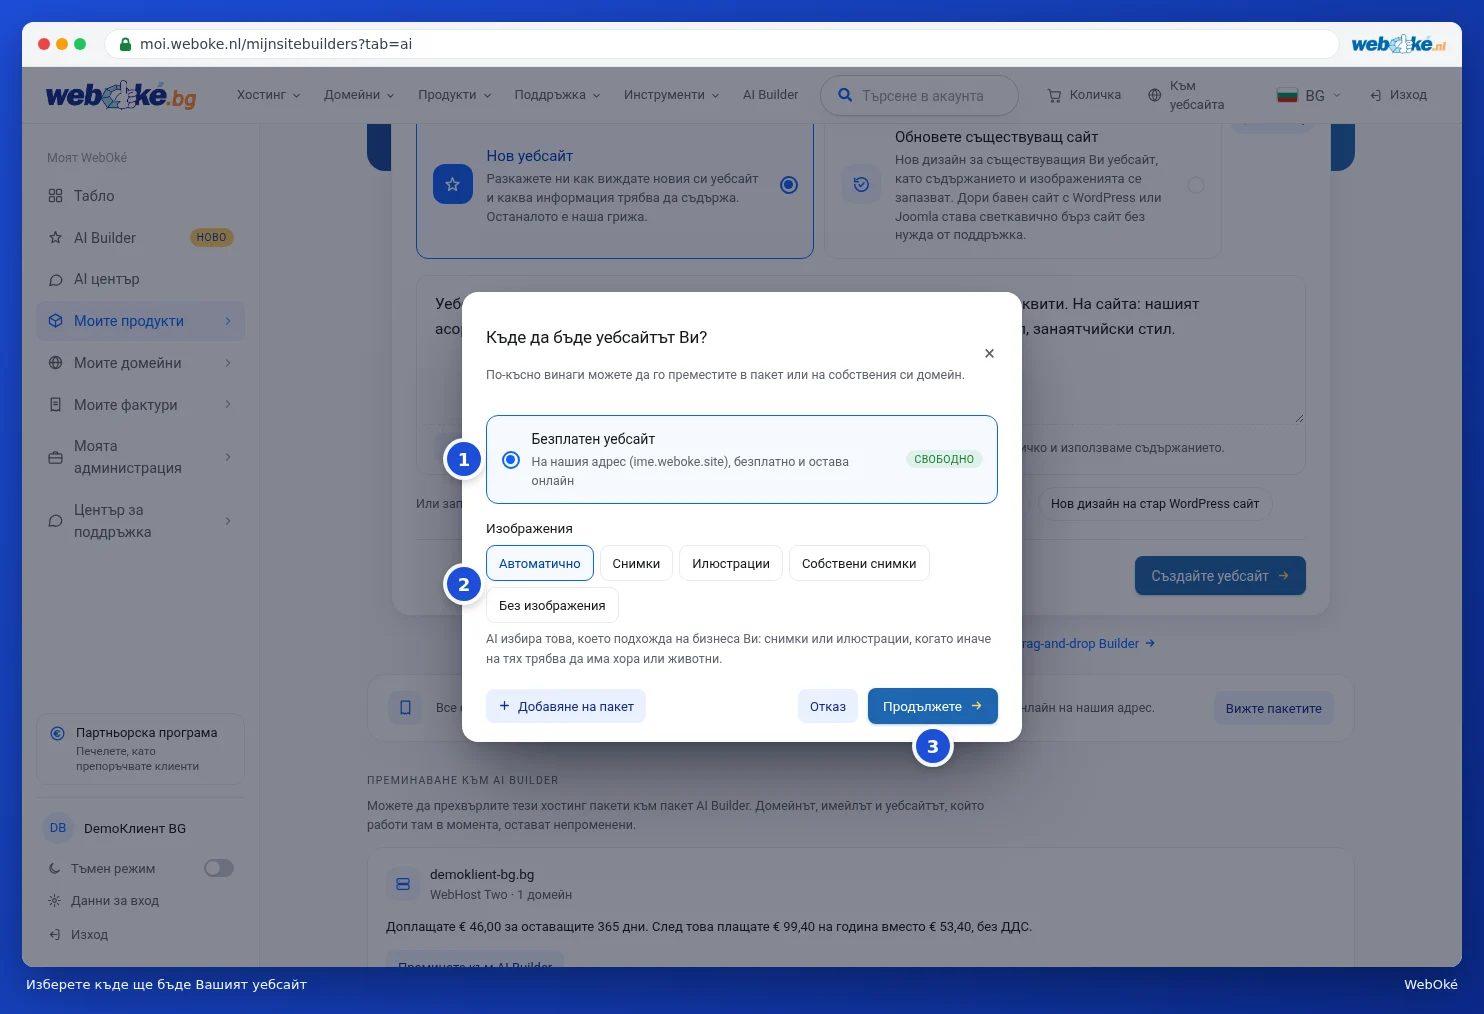Choose Без изображения option

pyautogui.click(x=552, y=605)
